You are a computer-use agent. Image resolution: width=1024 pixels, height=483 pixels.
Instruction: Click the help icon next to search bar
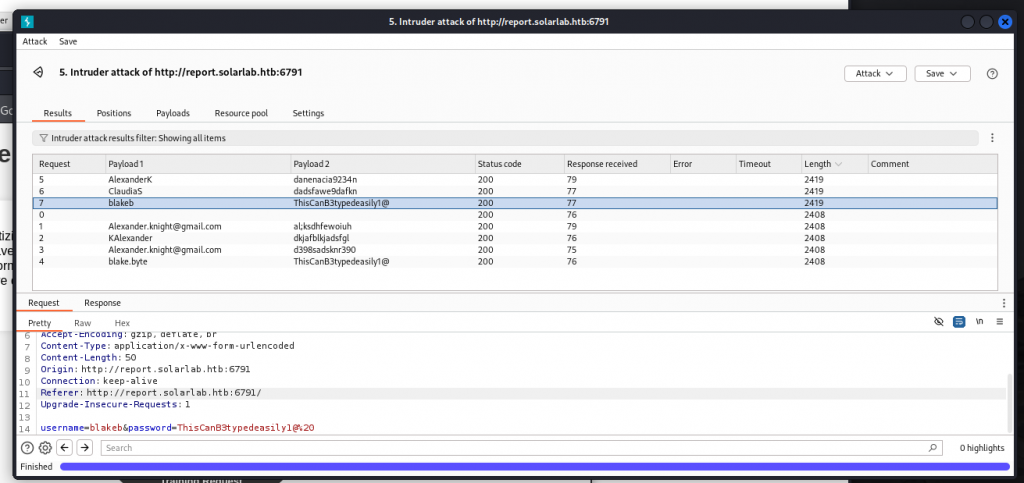pyautogui.click(x=27, y=448)
